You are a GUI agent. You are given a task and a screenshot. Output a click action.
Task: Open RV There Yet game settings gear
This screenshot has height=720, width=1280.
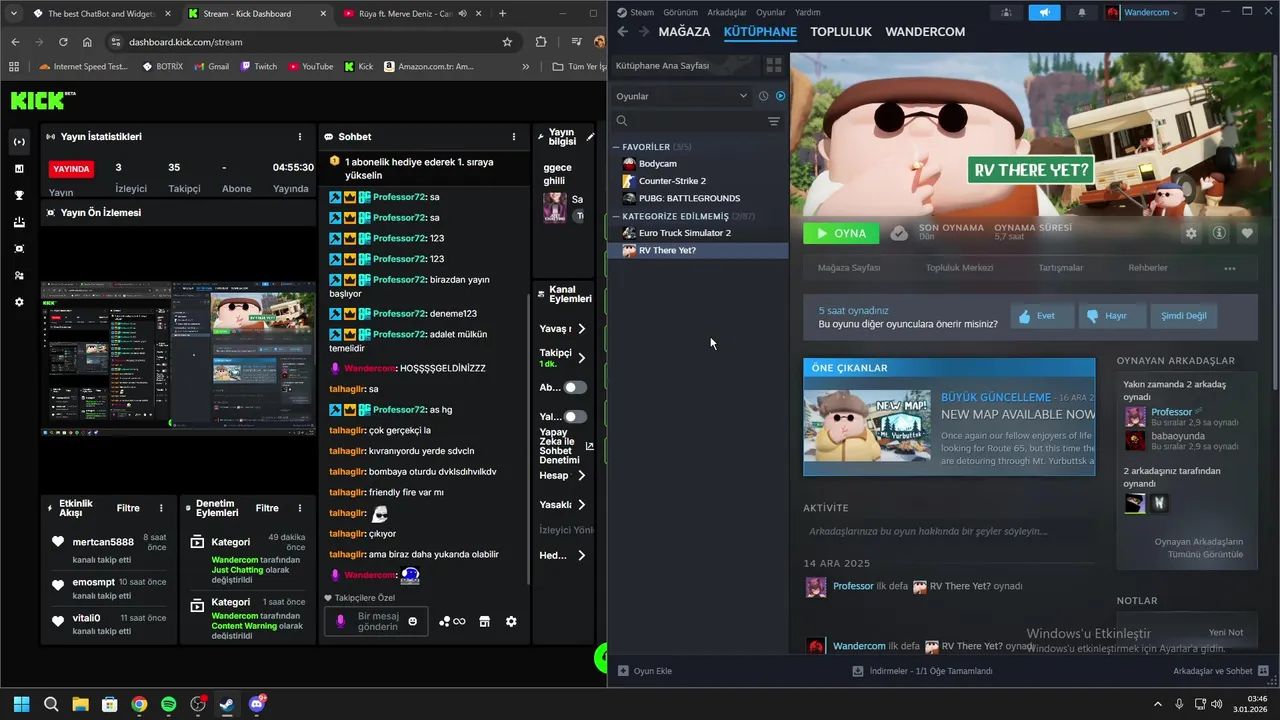(1191, 233)
